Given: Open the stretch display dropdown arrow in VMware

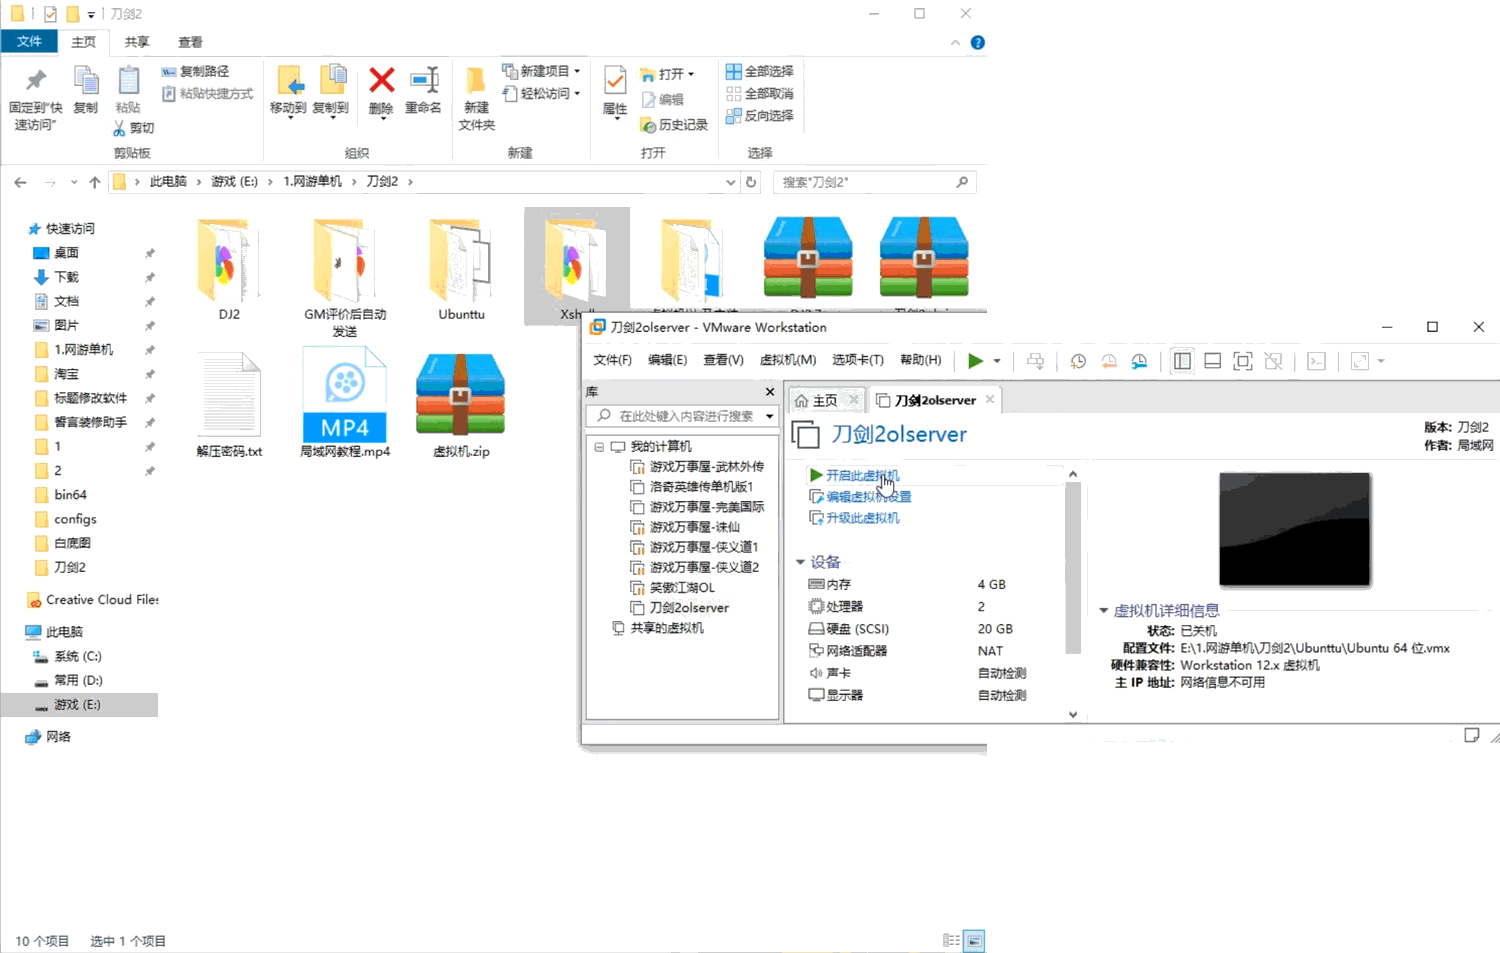Looking at the screenshot, I should coord(1381,361).
